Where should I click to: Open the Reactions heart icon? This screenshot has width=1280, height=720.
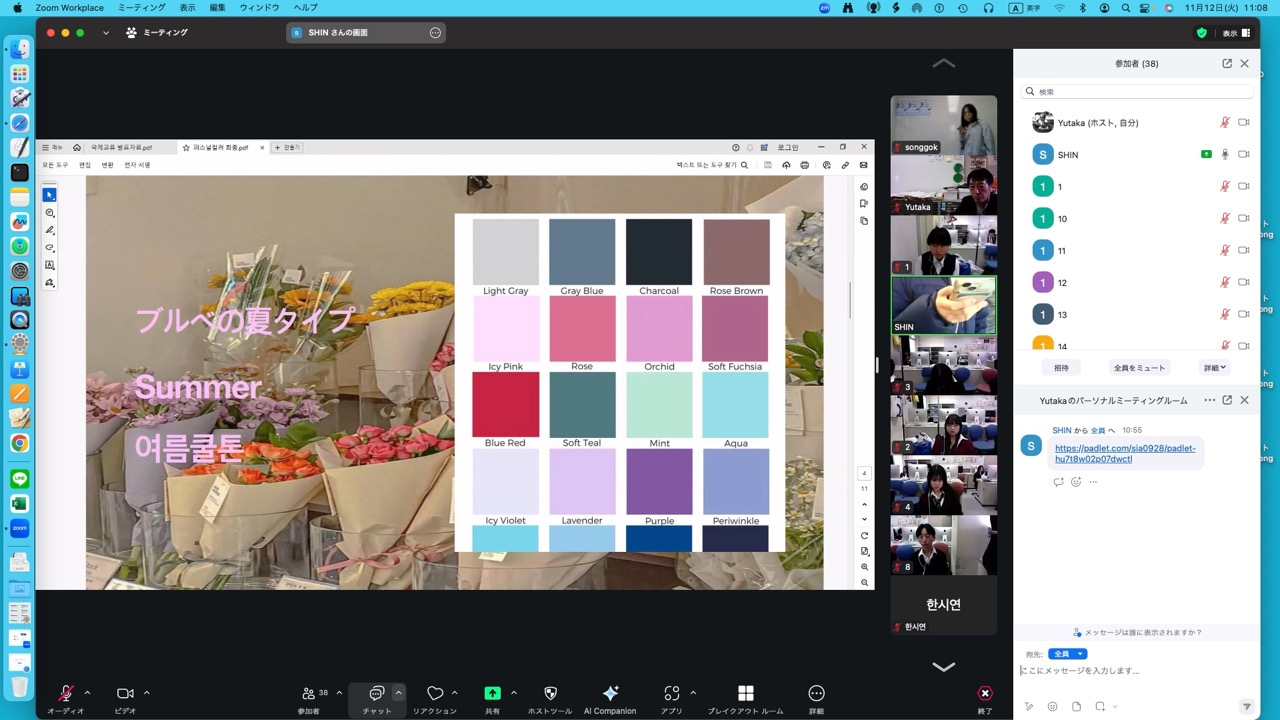click(435, 693)
